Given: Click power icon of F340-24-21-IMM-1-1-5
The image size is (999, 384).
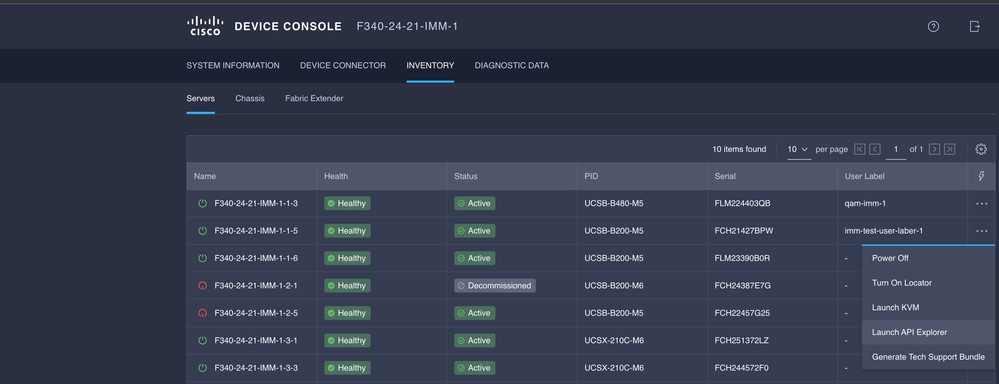Looking at the screenshot, I should 203,231.
